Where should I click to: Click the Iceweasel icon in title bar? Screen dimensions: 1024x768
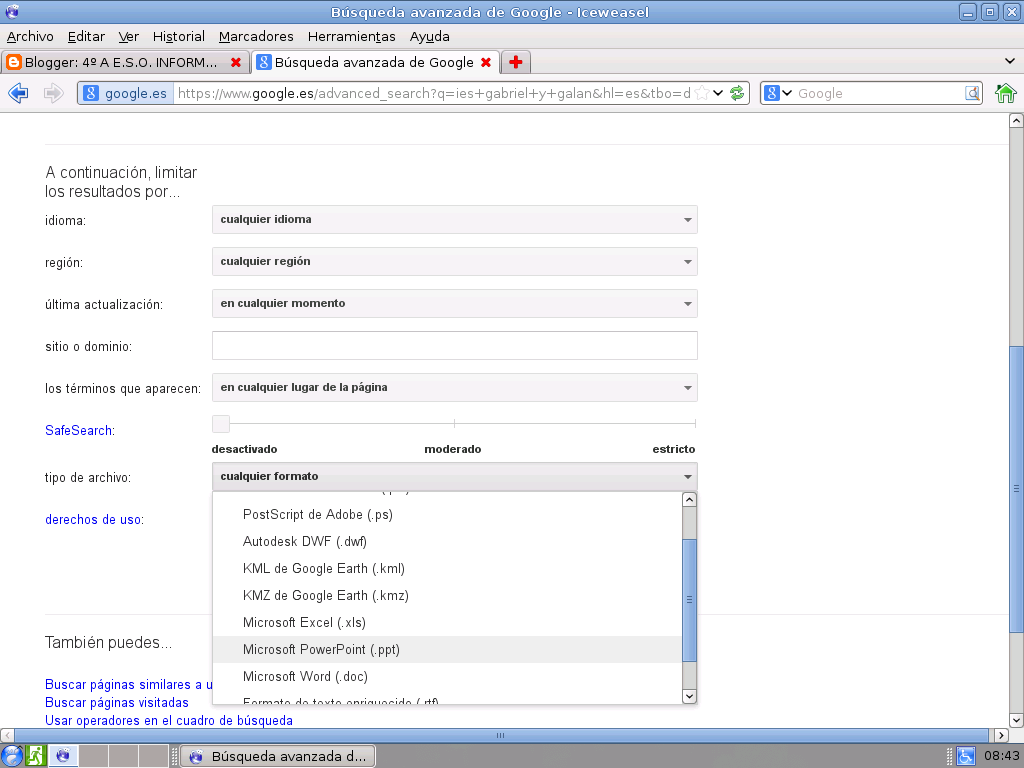pyautogui.click(x=12, y=12)
